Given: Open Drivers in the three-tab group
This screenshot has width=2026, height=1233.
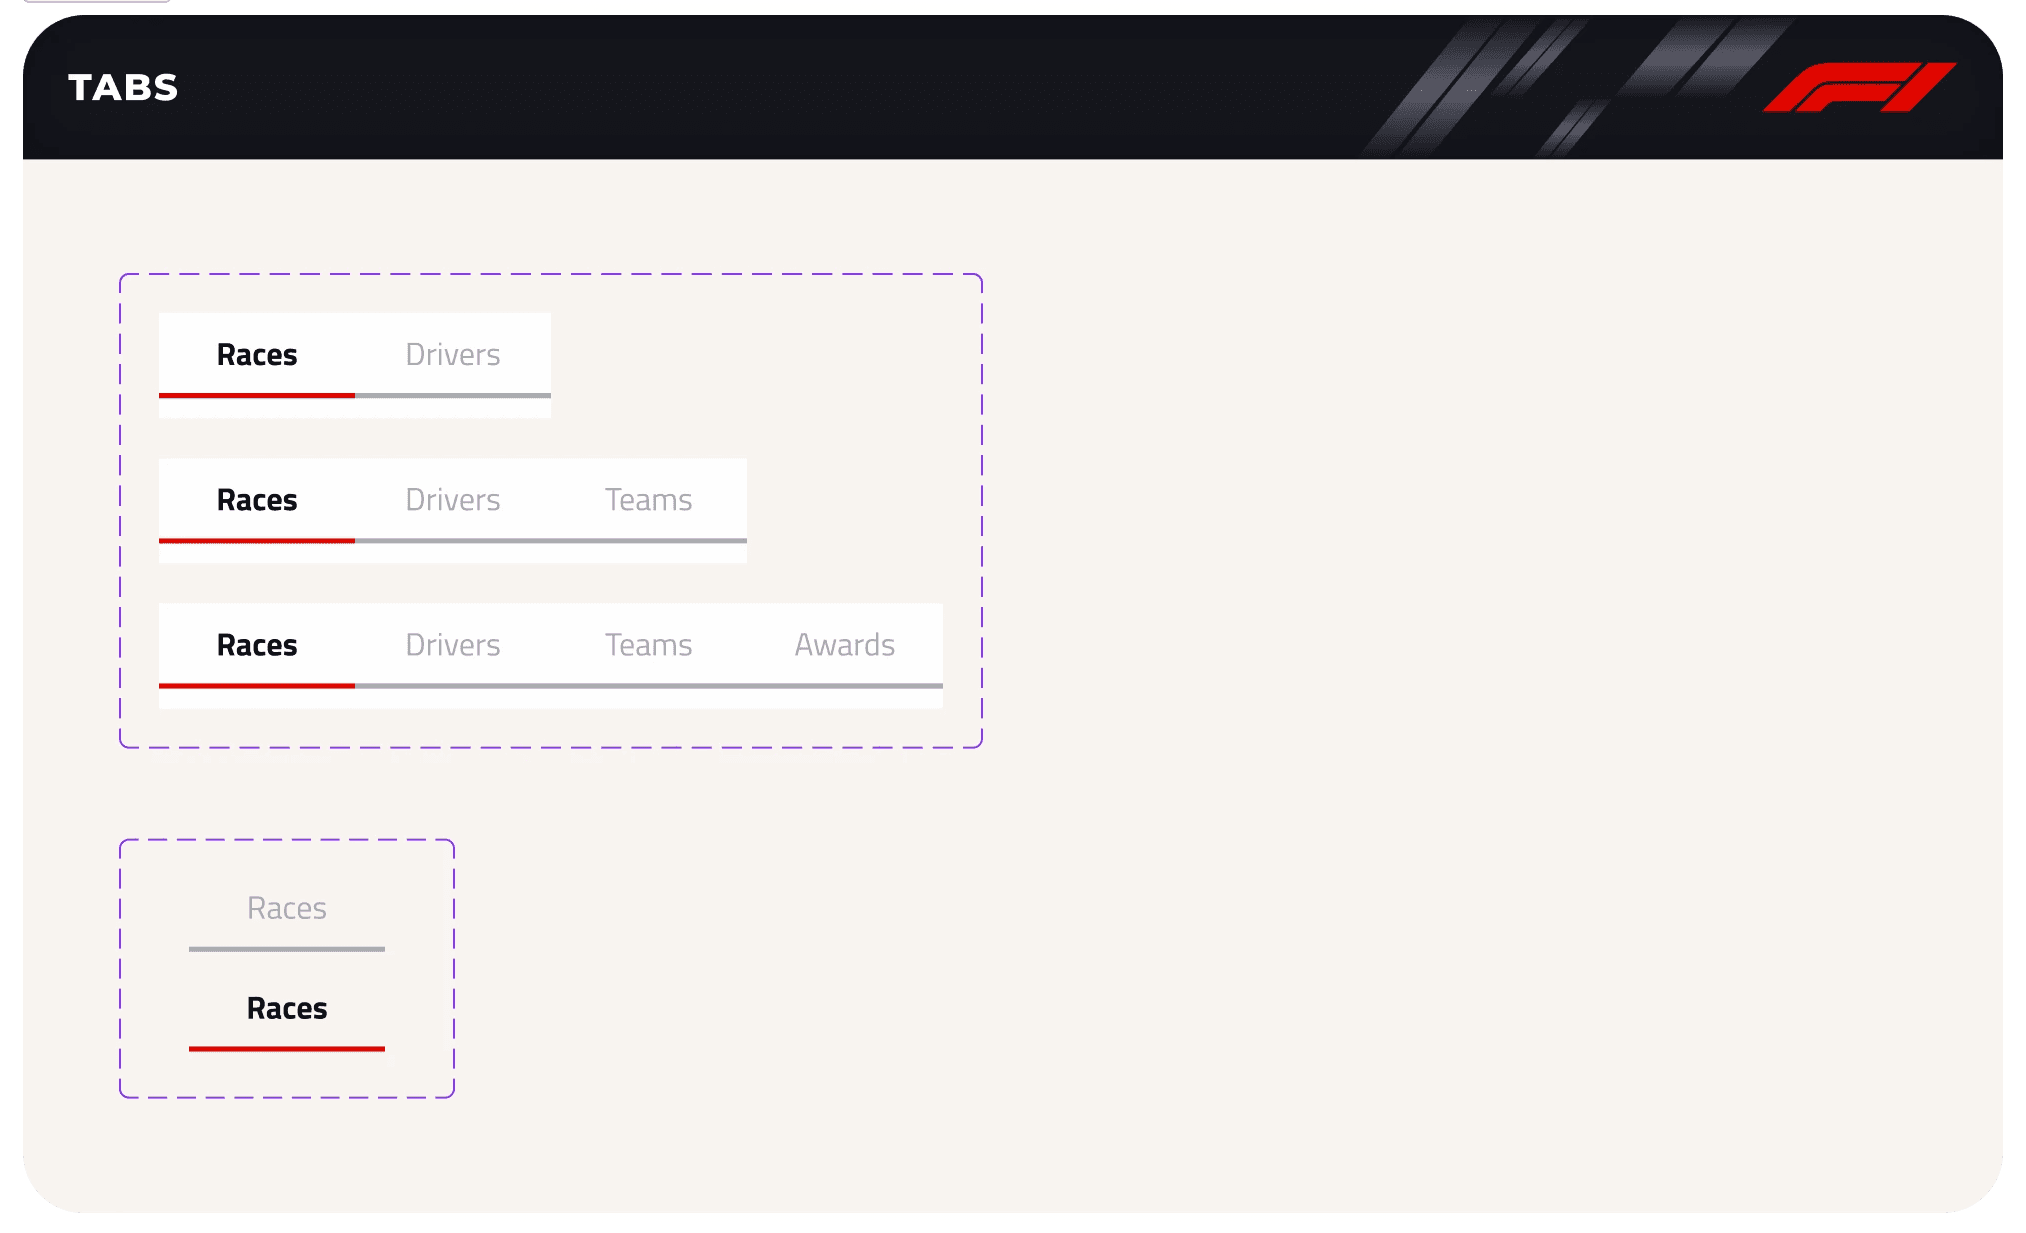Looking at the screenshot, I should click(x=452, y=500).
